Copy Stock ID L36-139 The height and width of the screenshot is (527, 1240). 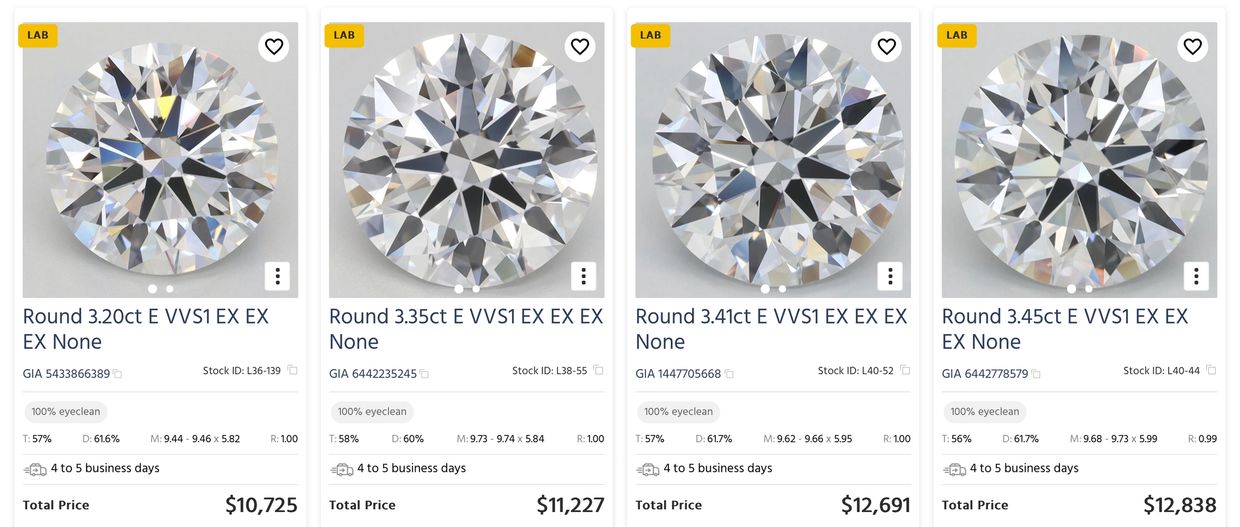(x=292, y=370)
